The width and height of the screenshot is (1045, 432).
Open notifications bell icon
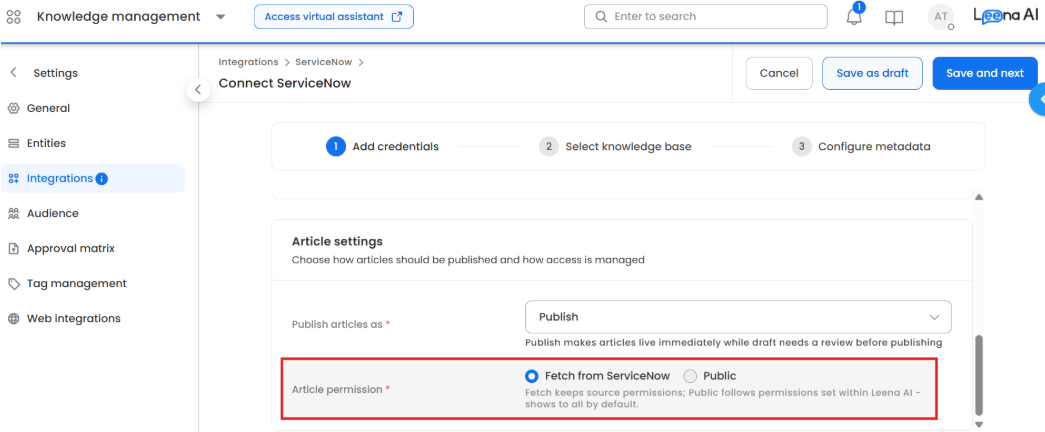(x=854, y=17)
